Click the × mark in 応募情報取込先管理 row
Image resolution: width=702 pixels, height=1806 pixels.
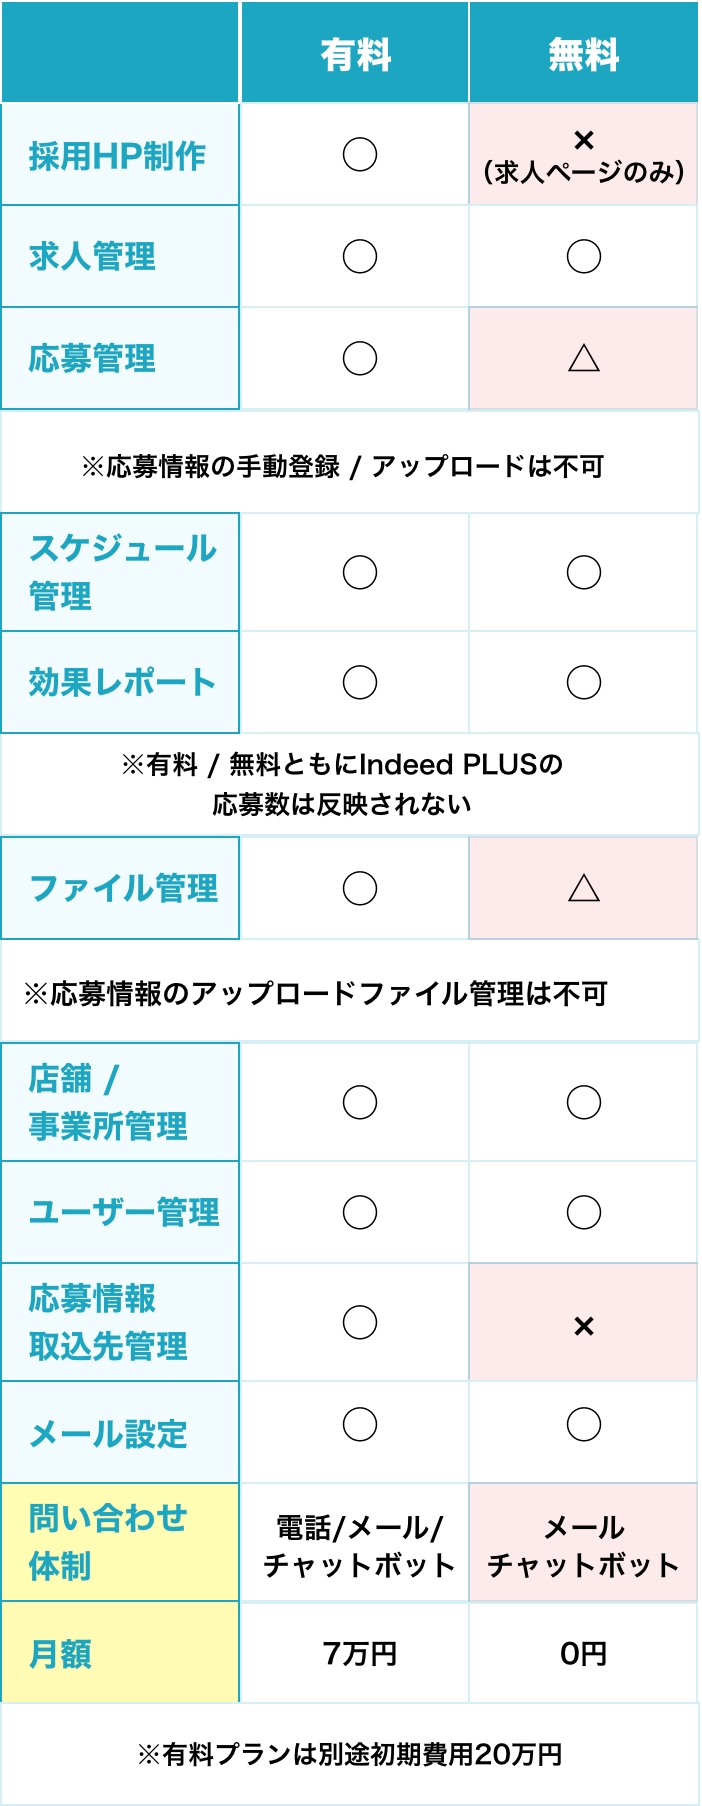[x=584, y=1326]
